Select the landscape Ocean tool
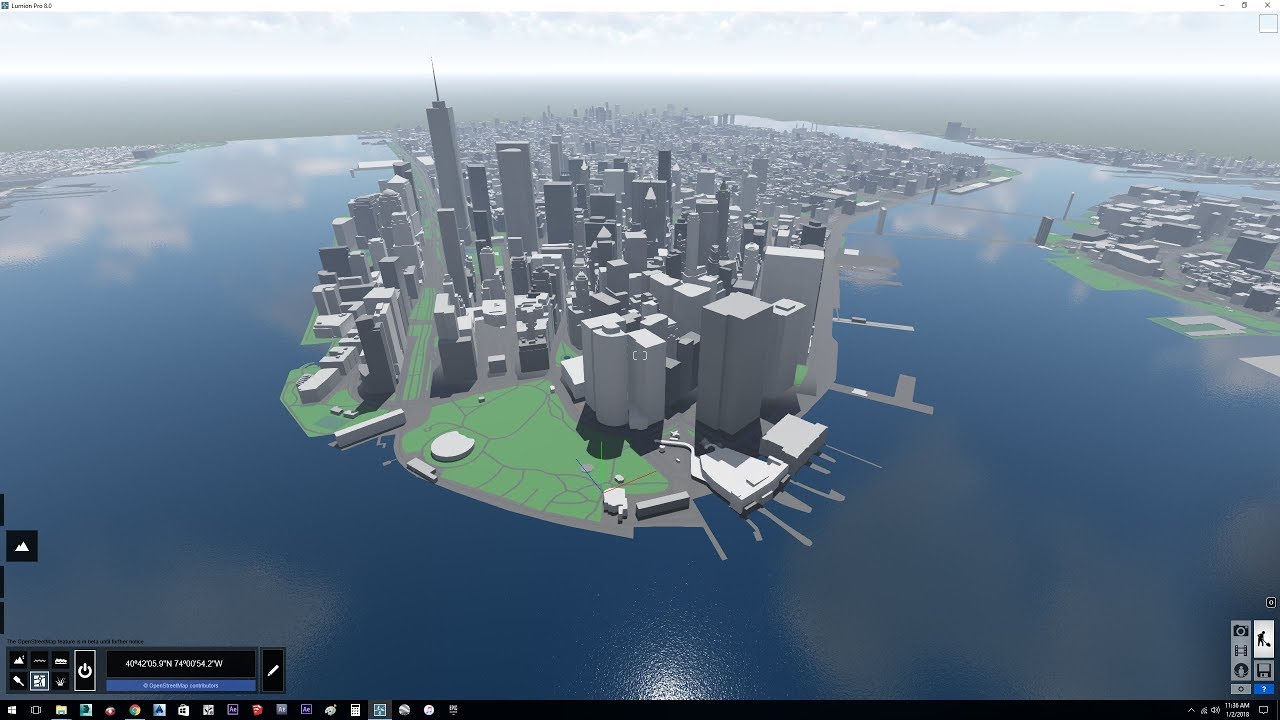1280x720 pixels. (x=61, y=660)
